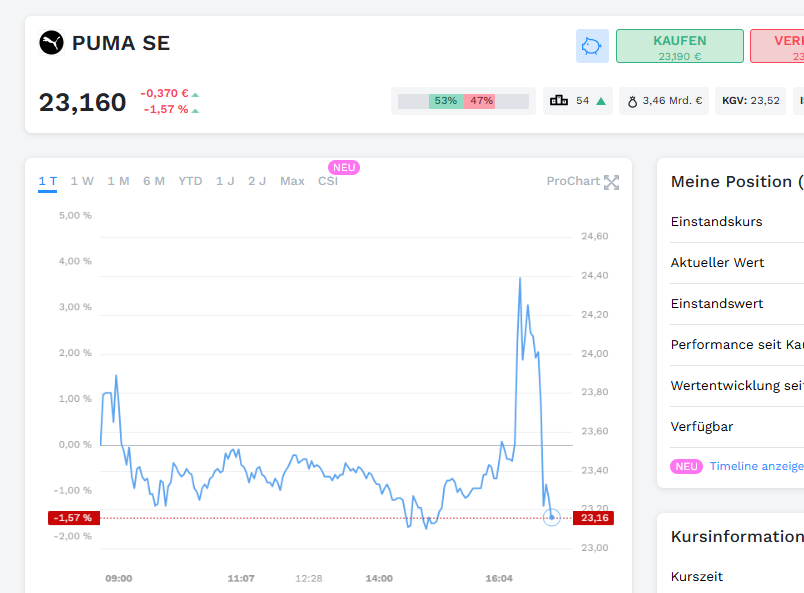Click the Puma logo icon
Viewport: 804px width, 593px height.
coord(51,43)
